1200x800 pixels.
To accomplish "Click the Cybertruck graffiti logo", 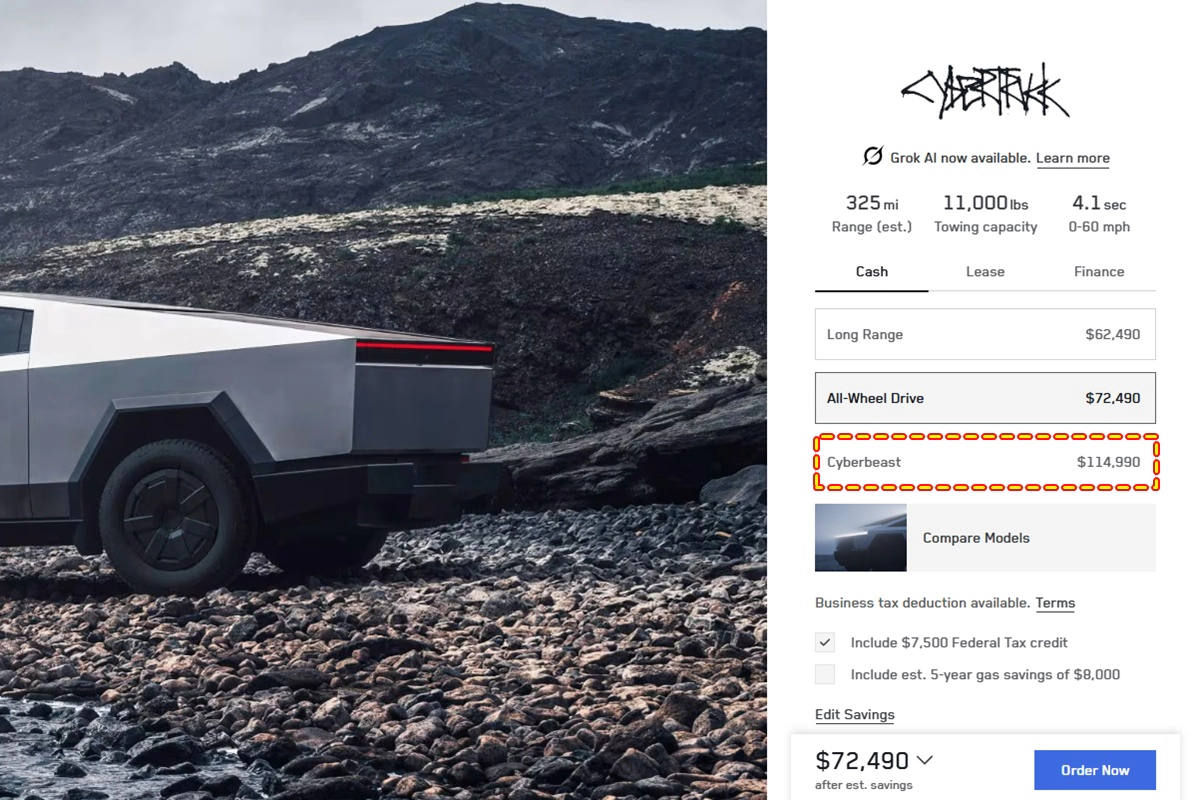I will tap(985, 93).
